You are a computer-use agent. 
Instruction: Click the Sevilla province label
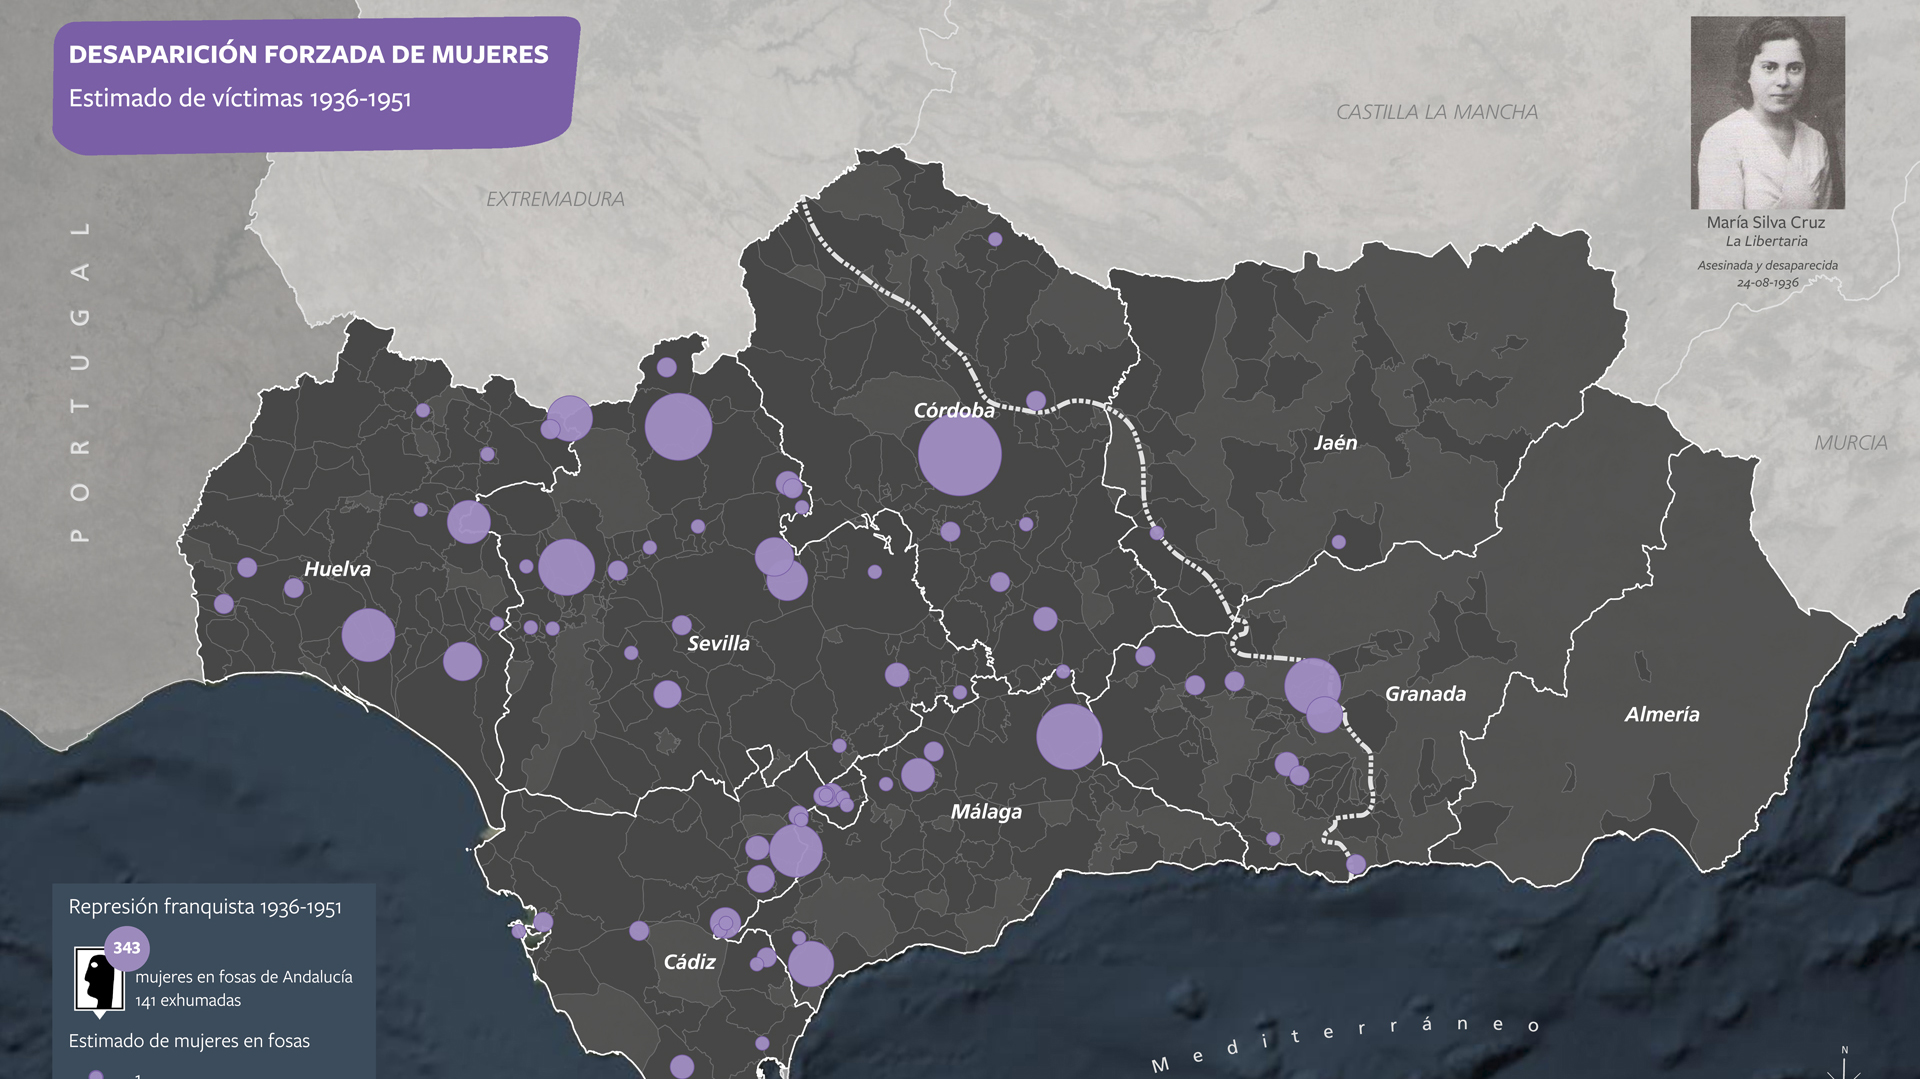718,643
